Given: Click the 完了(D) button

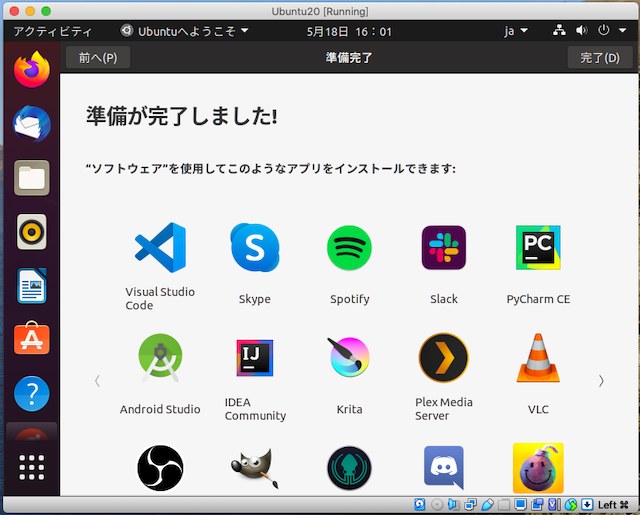Looking at the screenshot, I should 600,58.
